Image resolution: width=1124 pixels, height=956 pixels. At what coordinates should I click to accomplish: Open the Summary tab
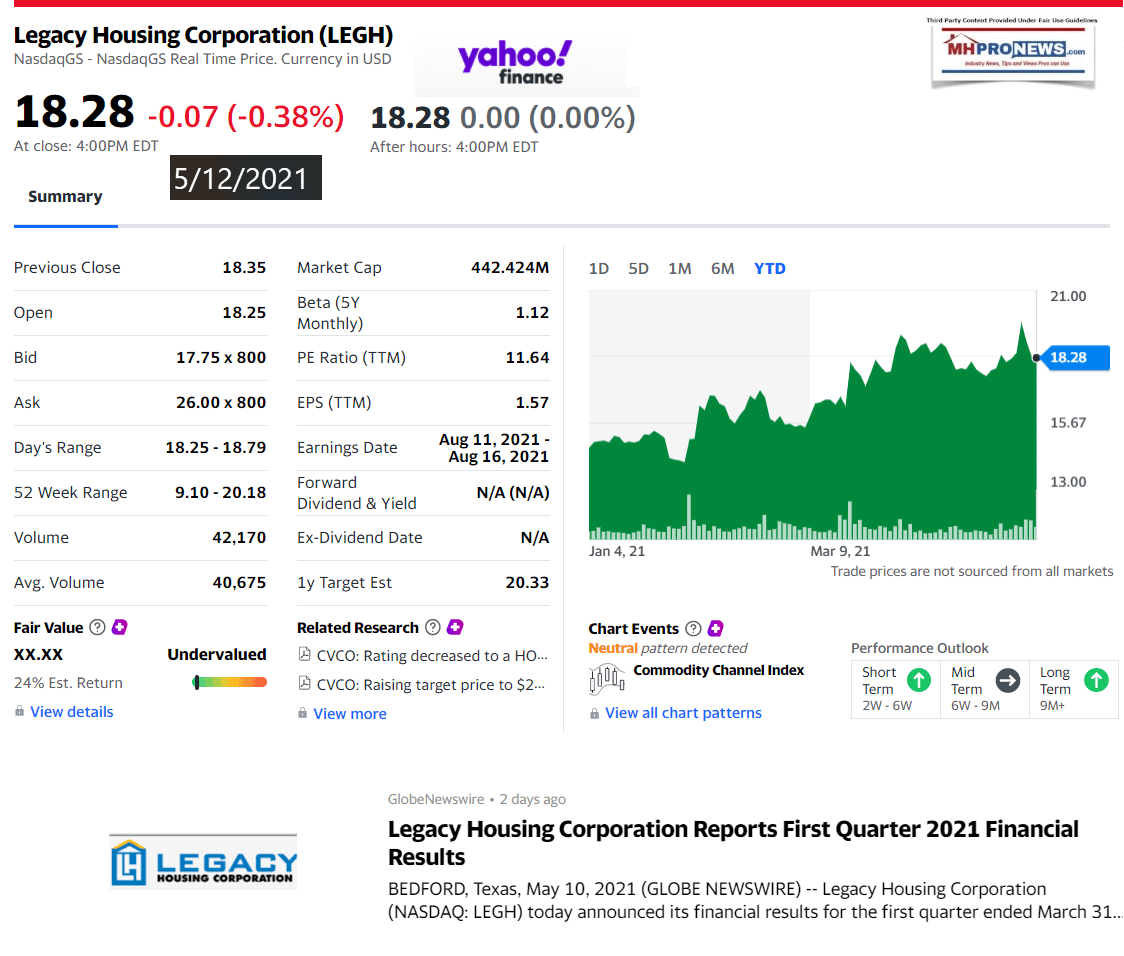65,197
